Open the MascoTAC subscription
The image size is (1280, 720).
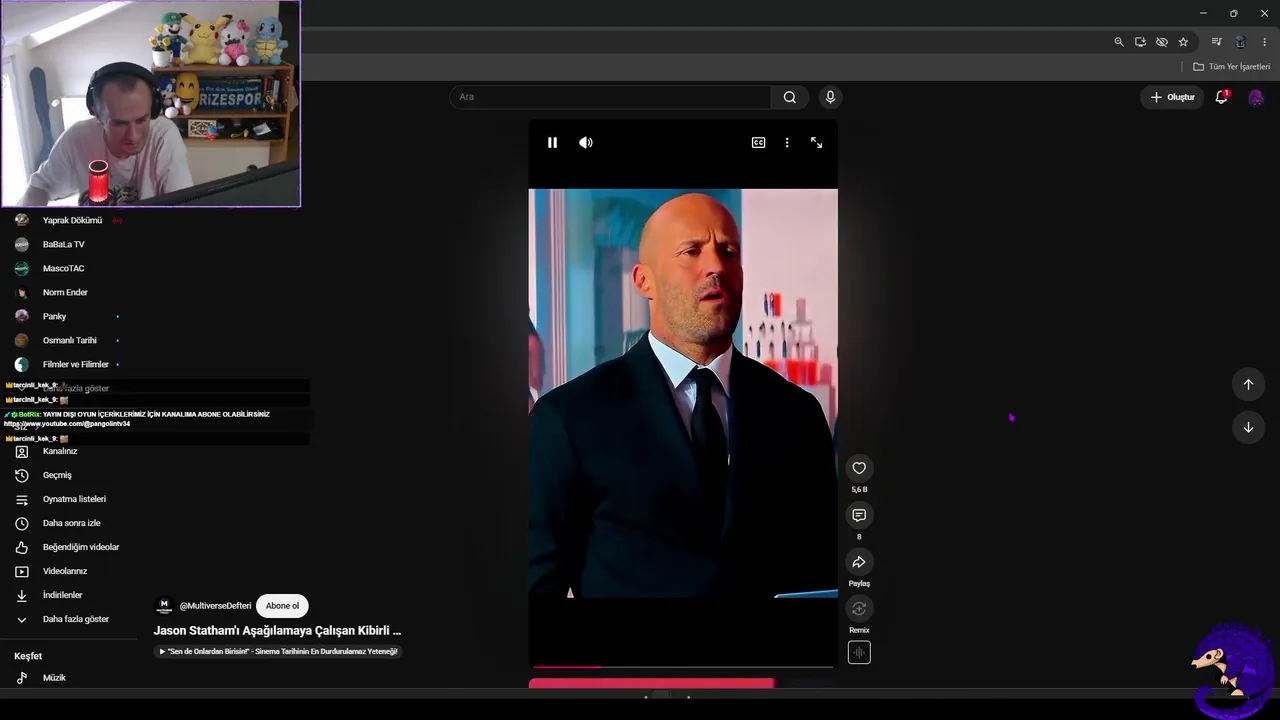click(63, 268)
